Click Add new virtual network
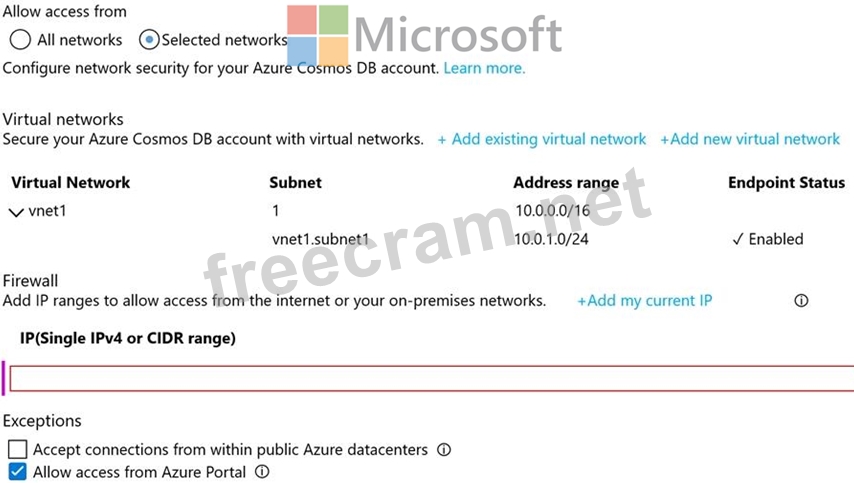This screenshot has width=854, height=483. (x=750, y=139)
